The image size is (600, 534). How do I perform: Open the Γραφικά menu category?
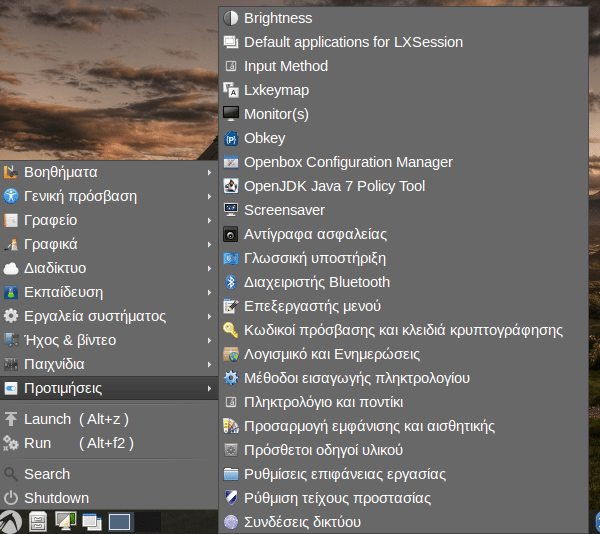pyautogui.click(x=109, y=244)
